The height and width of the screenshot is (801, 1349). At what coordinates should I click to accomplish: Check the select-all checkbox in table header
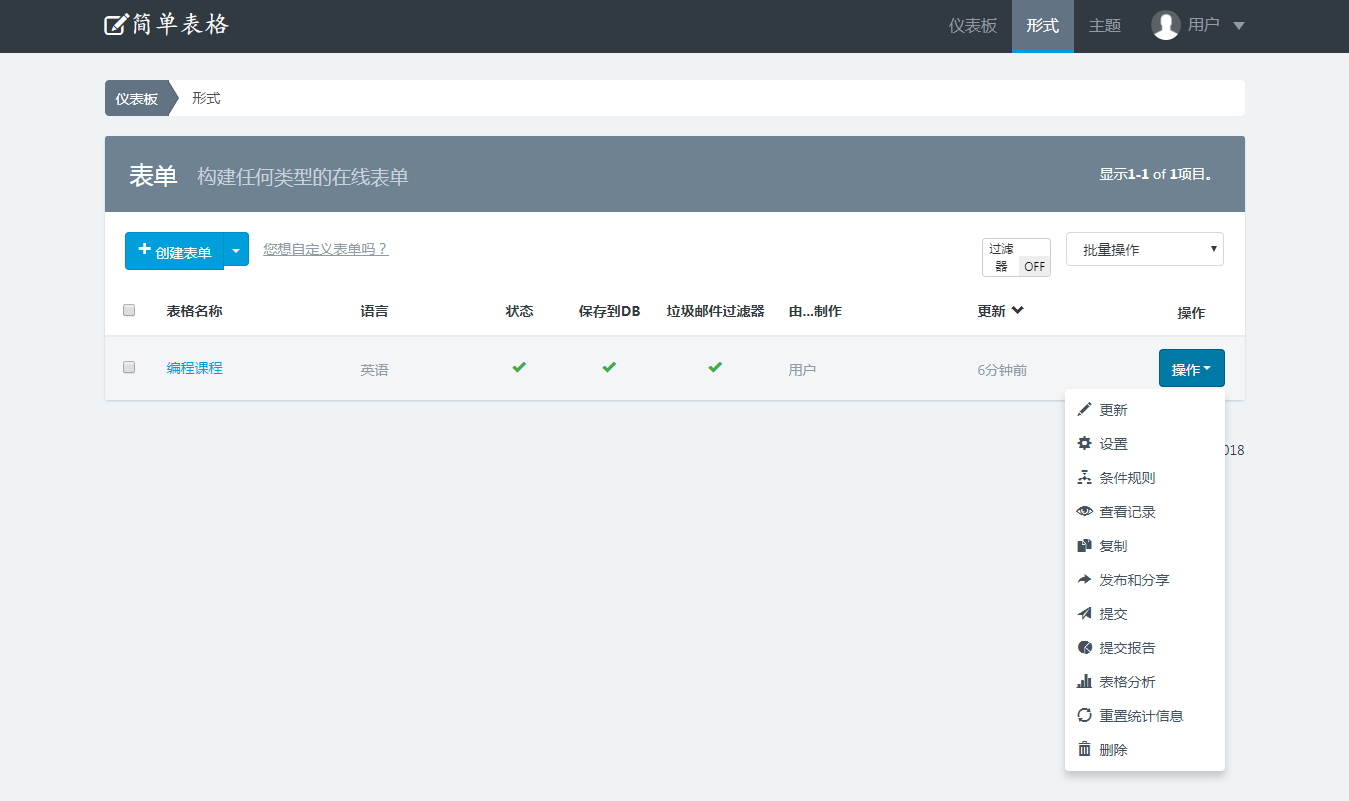click(129, 310)
